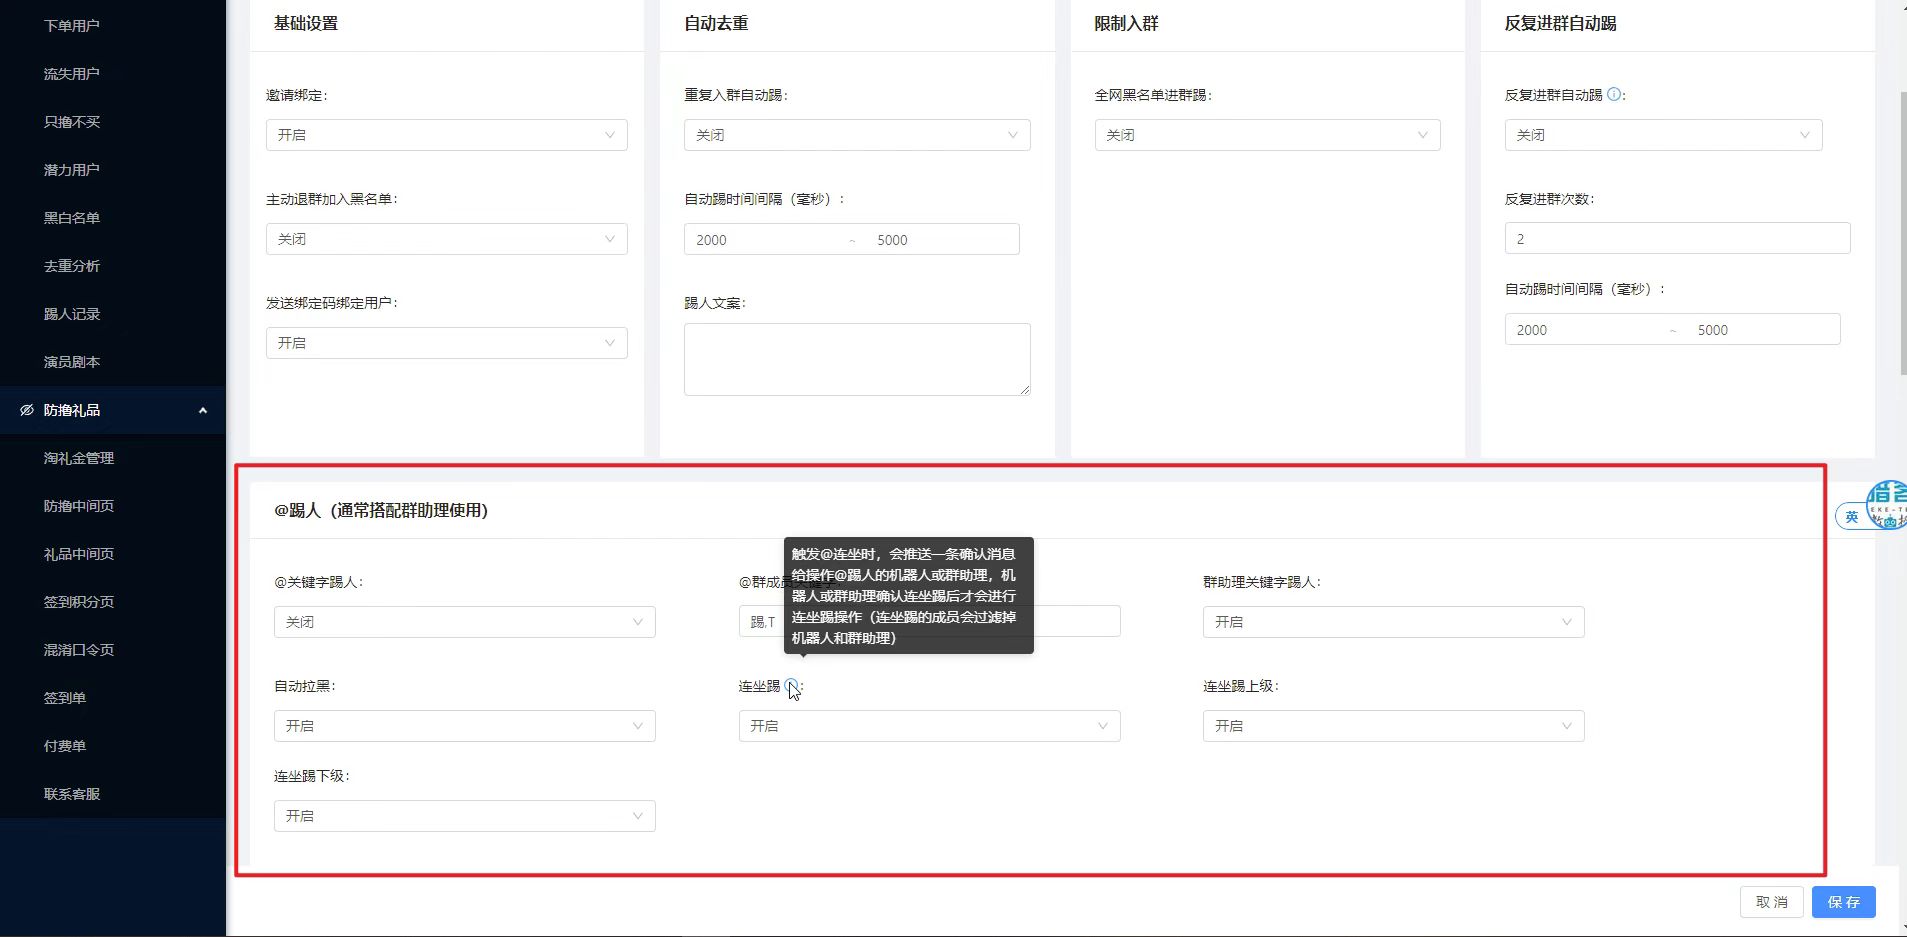Image resolution: width=1907 pixels, height=937 pixels.
Task: Expand the 重复入群自动踢 dropdown
Action: [856, 135]
